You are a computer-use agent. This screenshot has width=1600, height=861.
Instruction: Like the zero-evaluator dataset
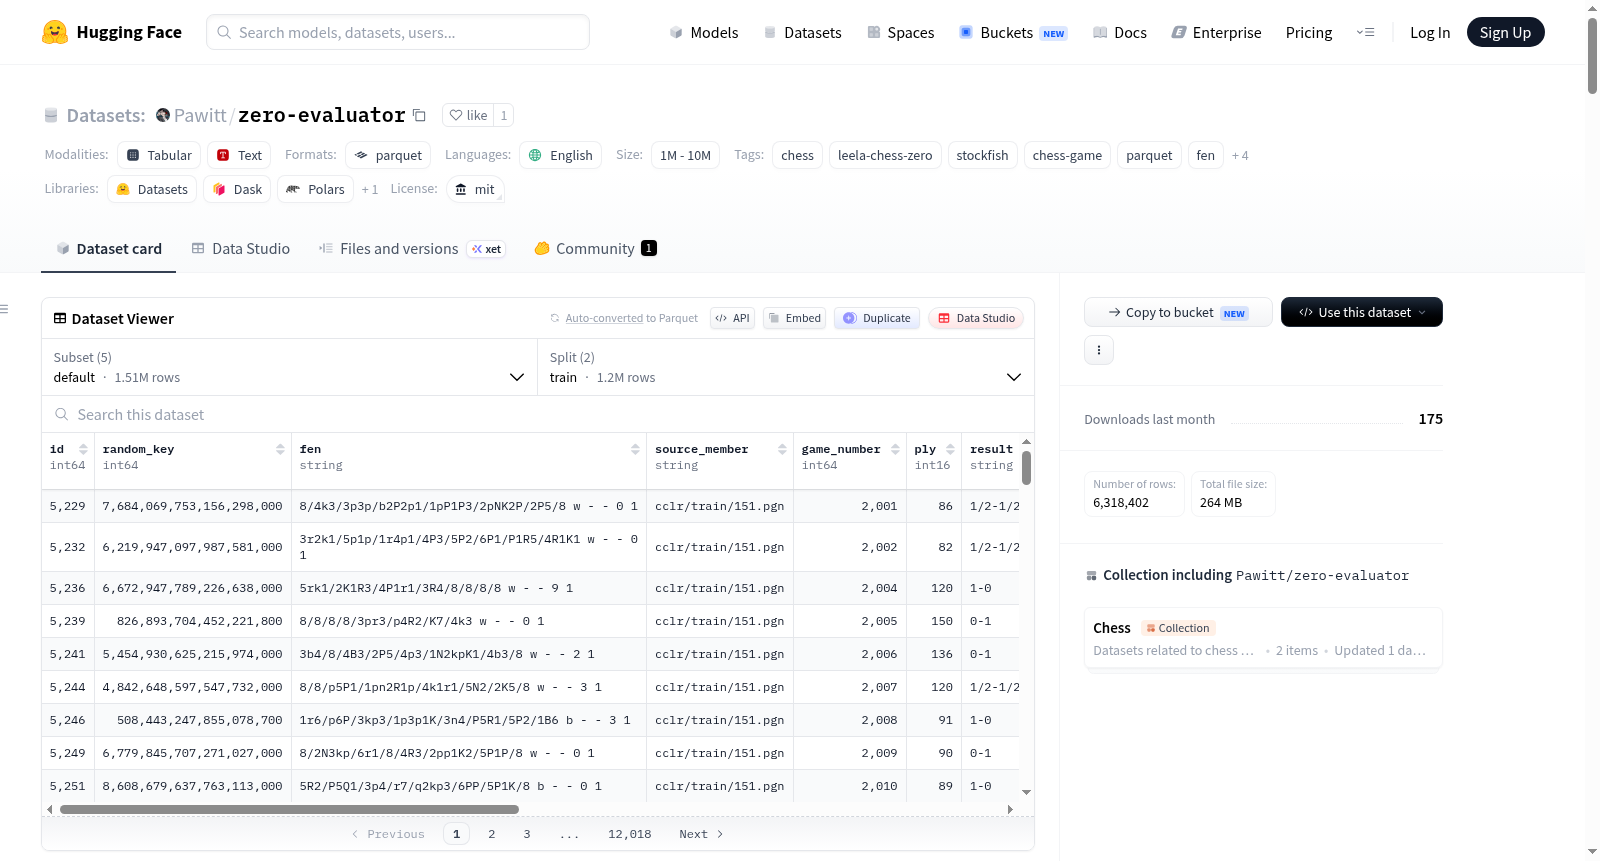(x=468, y=115)
